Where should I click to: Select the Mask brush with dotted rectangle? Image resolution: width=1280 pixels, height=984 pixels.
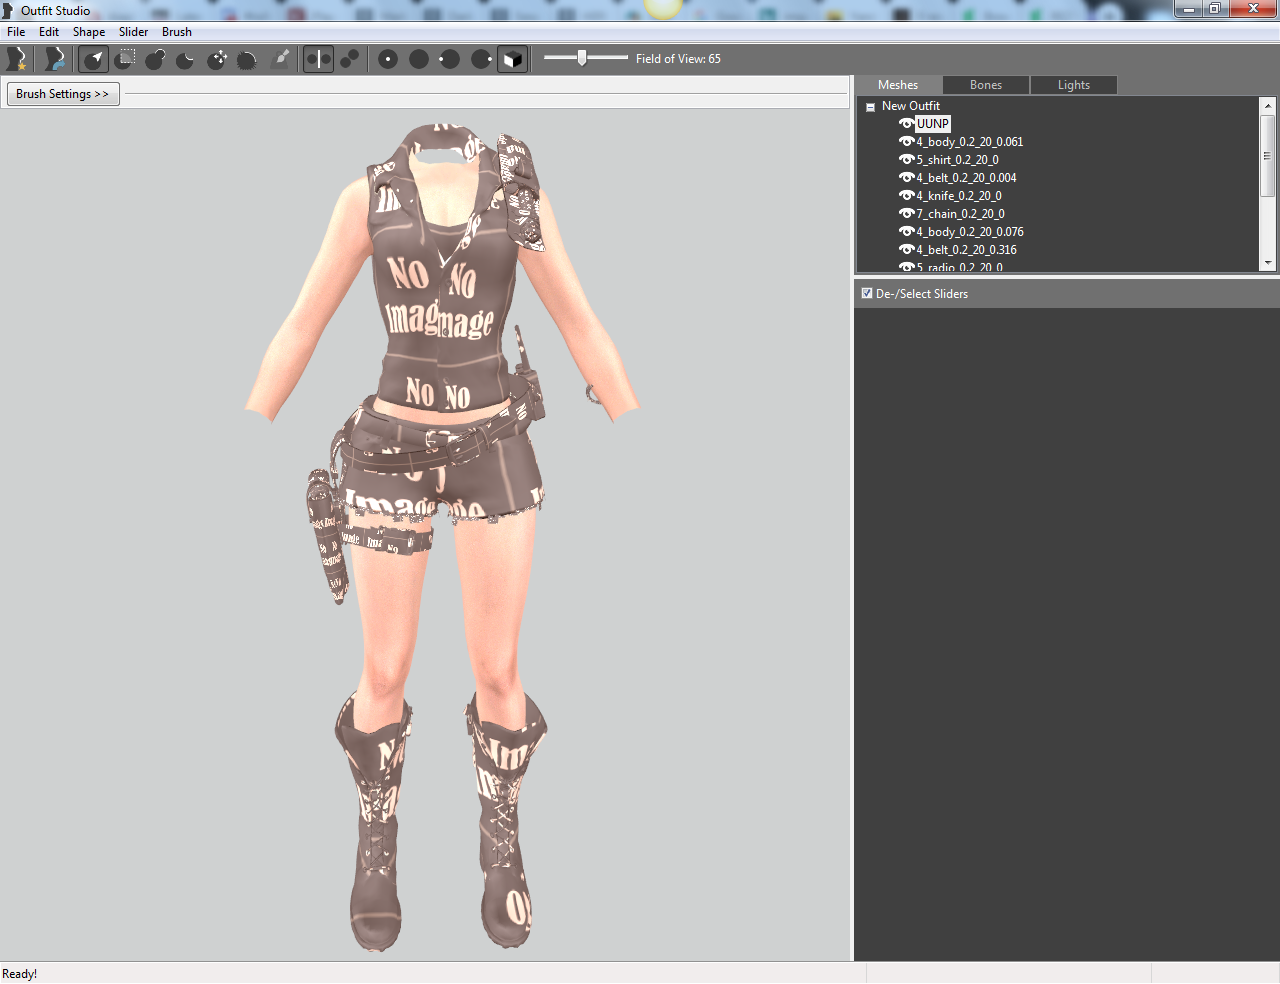125,59
